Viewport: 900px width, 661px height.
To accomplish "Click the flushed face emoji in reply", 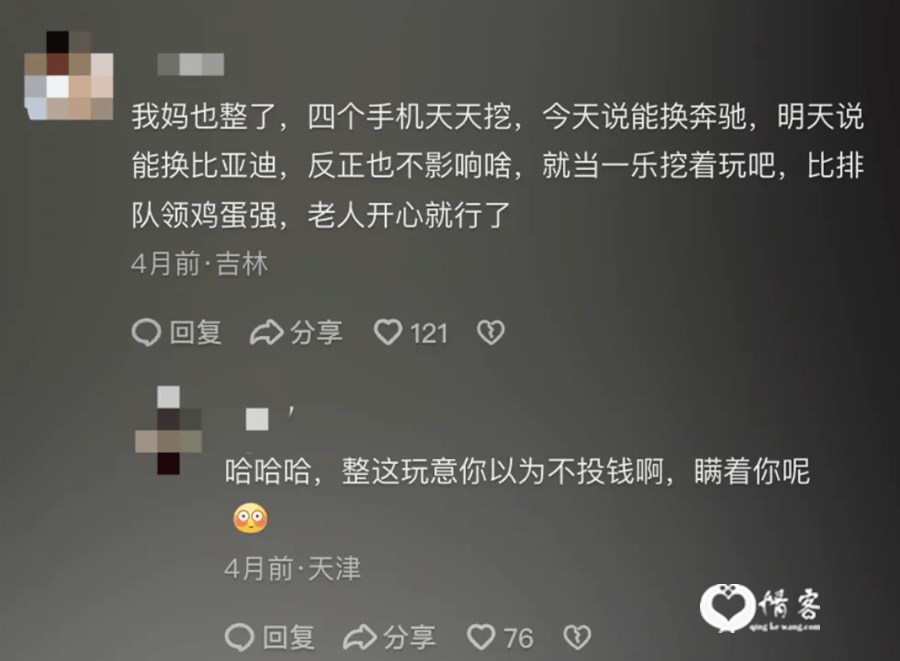I will (251, 518).
